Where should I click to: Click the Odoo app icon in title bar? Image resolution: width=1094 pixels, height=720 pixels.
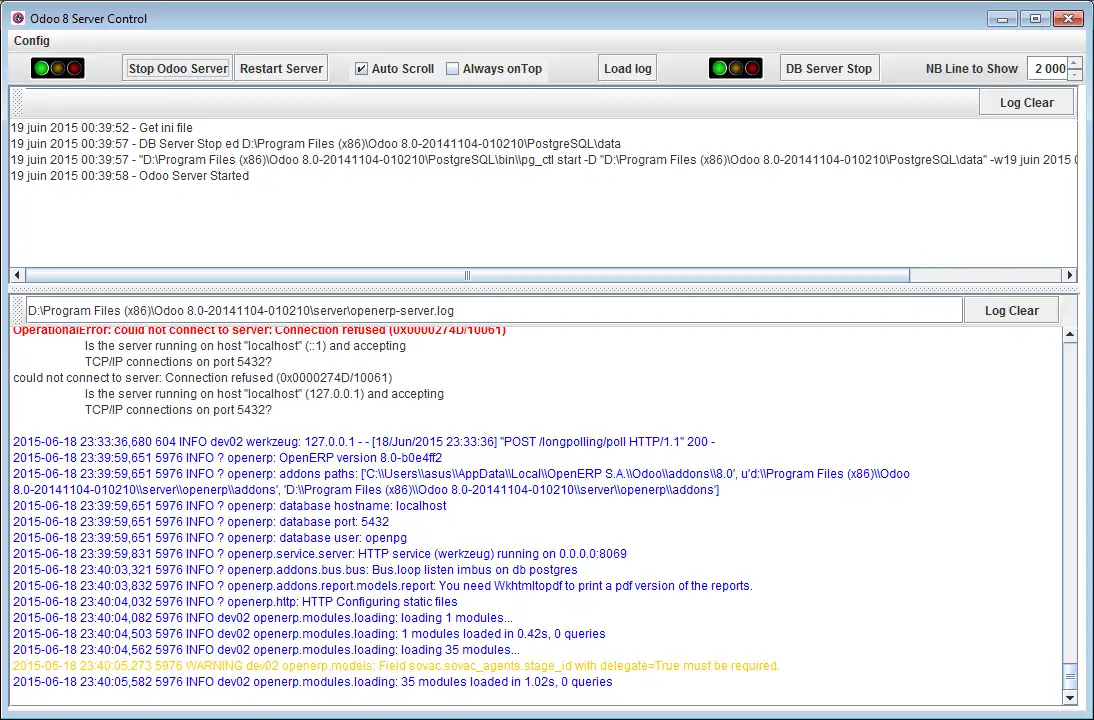(x=18, y=18)
